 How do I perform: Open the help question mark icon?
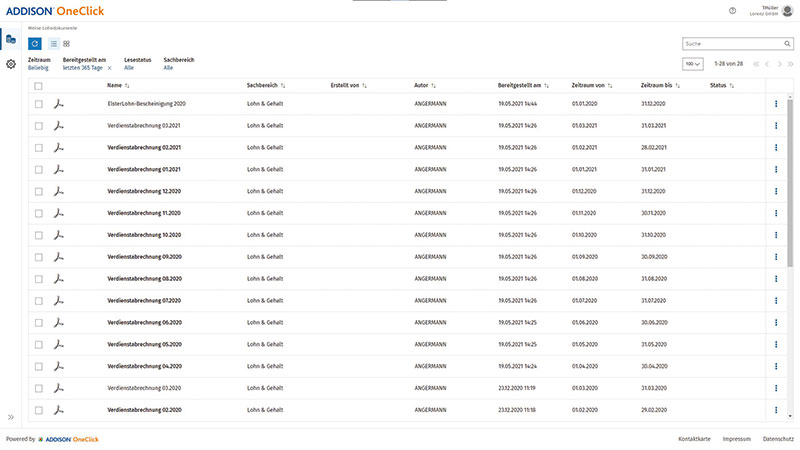click(732, 10)
